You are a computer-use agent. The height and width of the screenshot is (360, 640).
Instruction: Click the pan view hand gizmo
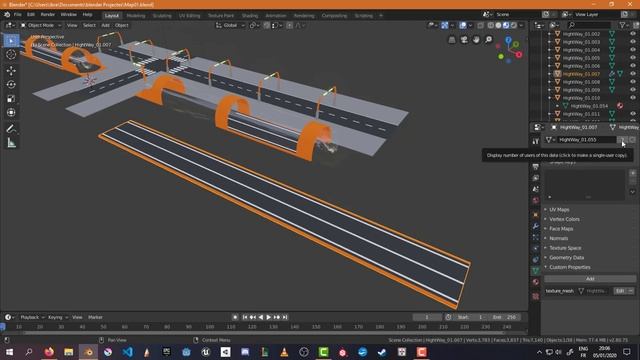476,40
